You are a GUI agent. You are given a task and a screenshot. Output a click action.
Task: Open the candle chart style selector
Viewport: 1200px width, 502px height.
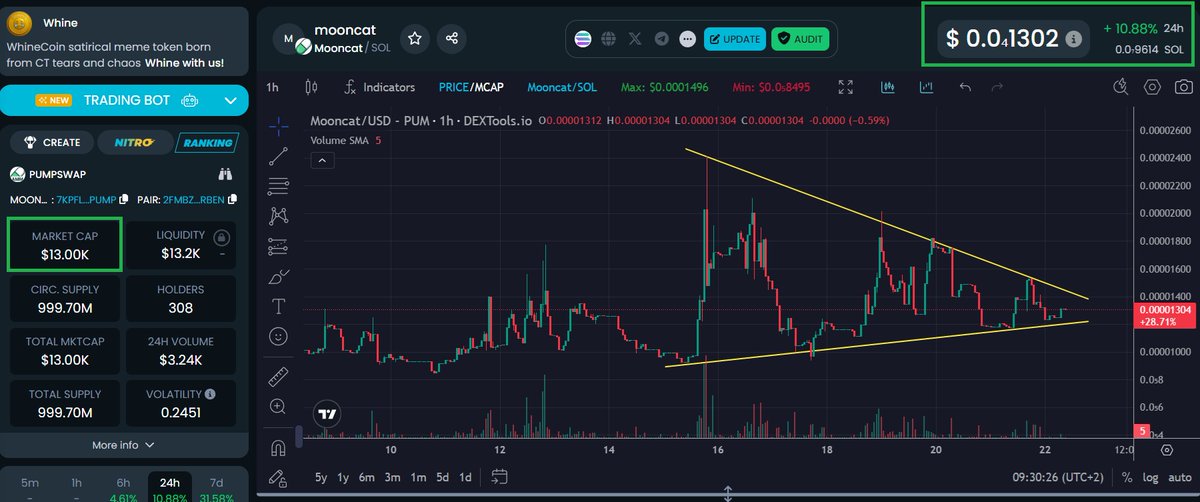310,87
